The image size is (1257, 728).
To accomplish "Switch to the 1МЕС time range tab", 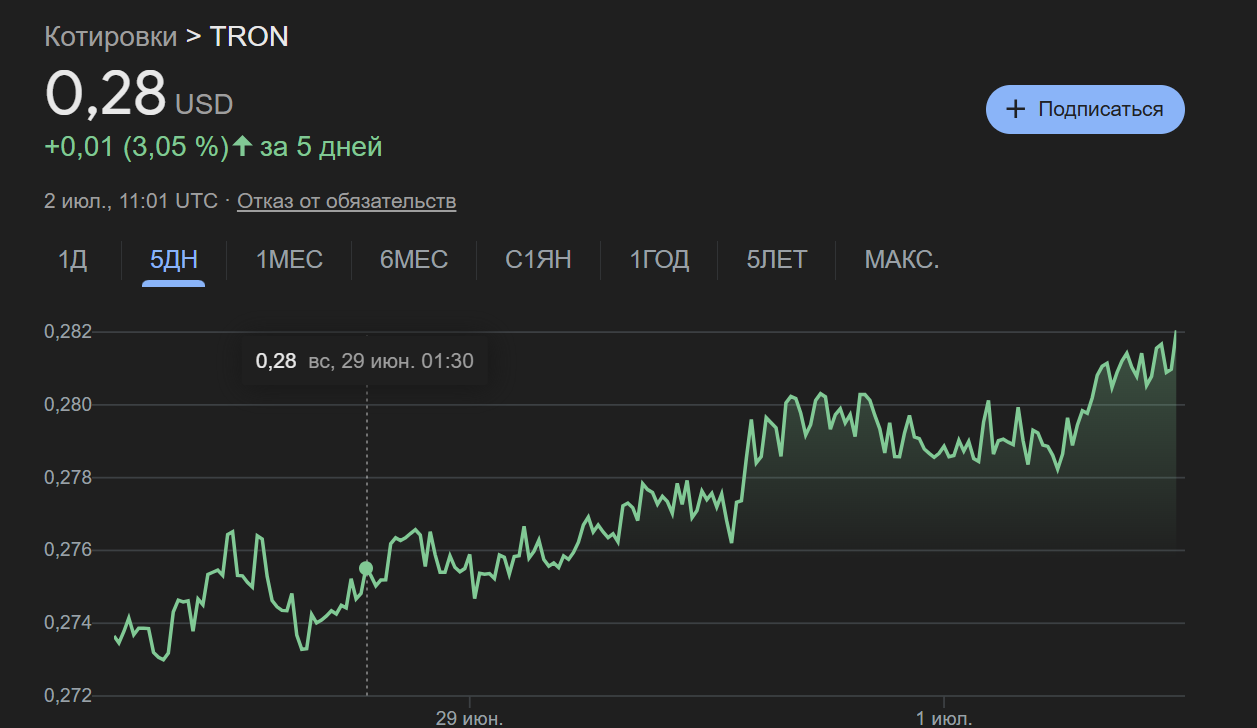I will [289, 261].
